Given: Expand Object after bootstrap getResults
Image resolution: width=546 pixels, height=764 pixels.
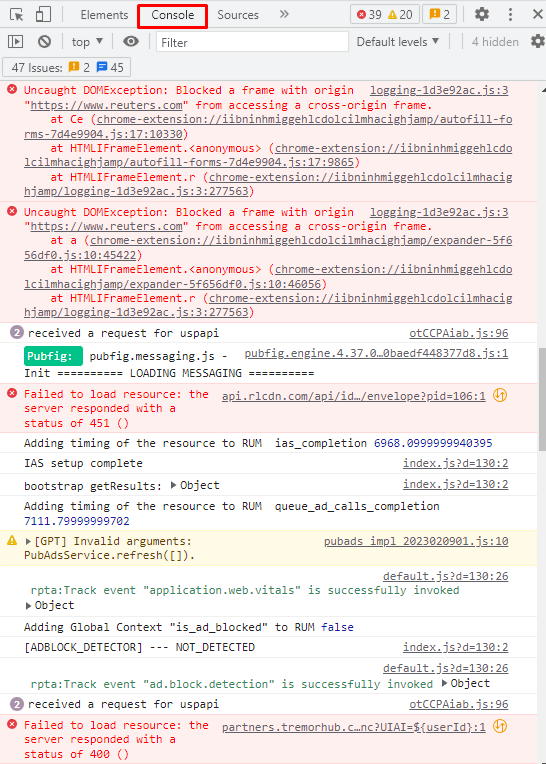Looking at the screenshot, I should 195,485.
